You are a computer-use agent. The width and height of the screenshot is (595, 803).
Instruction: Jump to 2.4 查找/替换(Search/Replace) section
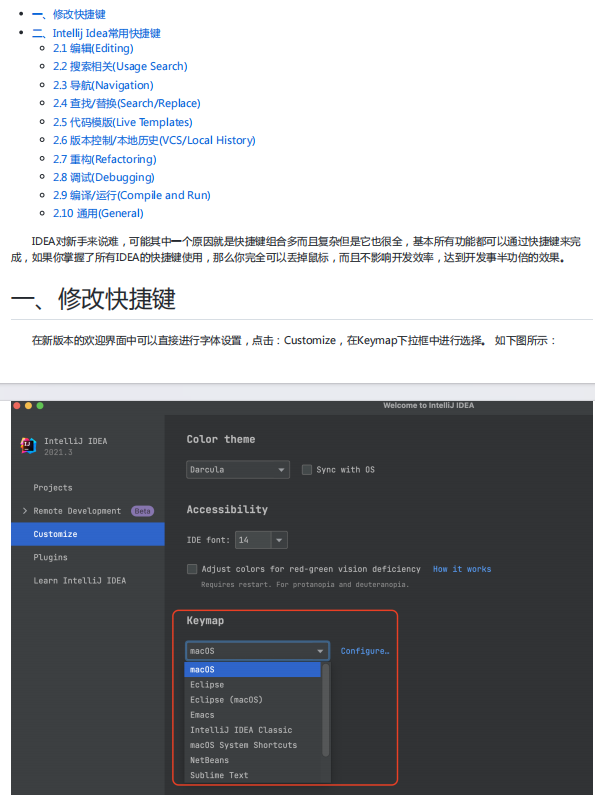[127, 103]
